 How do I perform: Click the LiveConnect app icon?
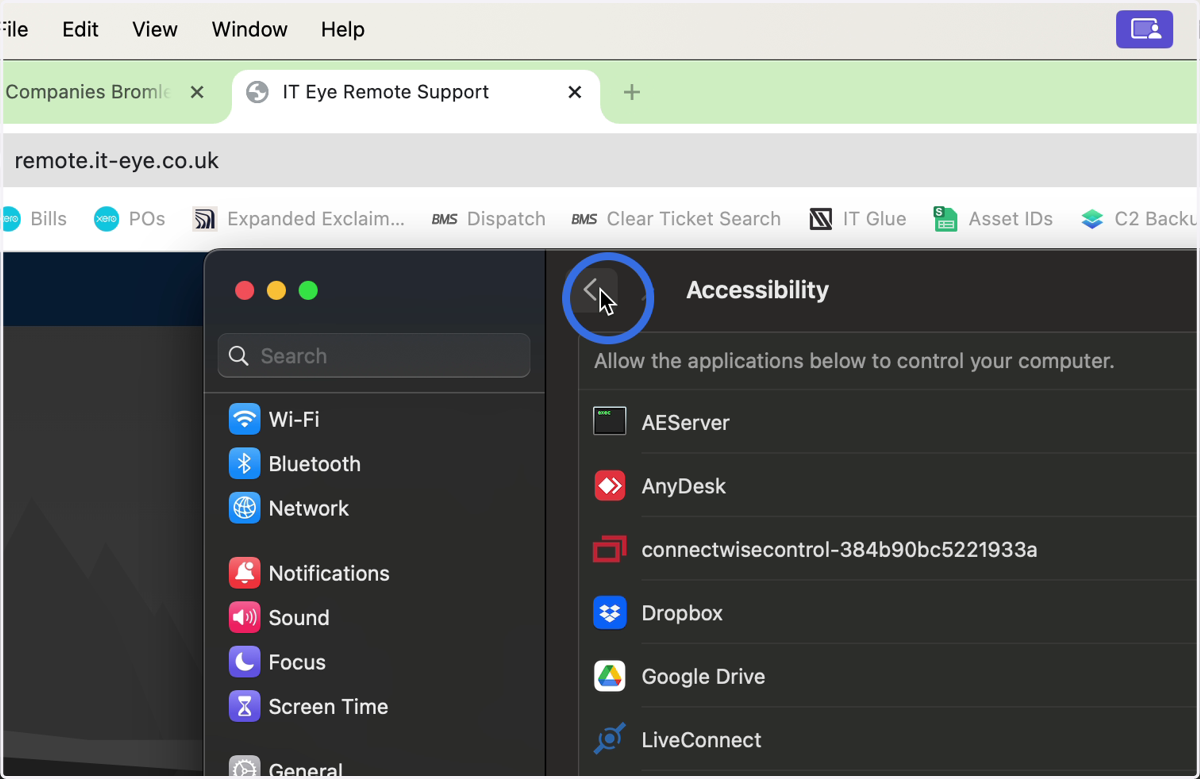pos(610,740)
